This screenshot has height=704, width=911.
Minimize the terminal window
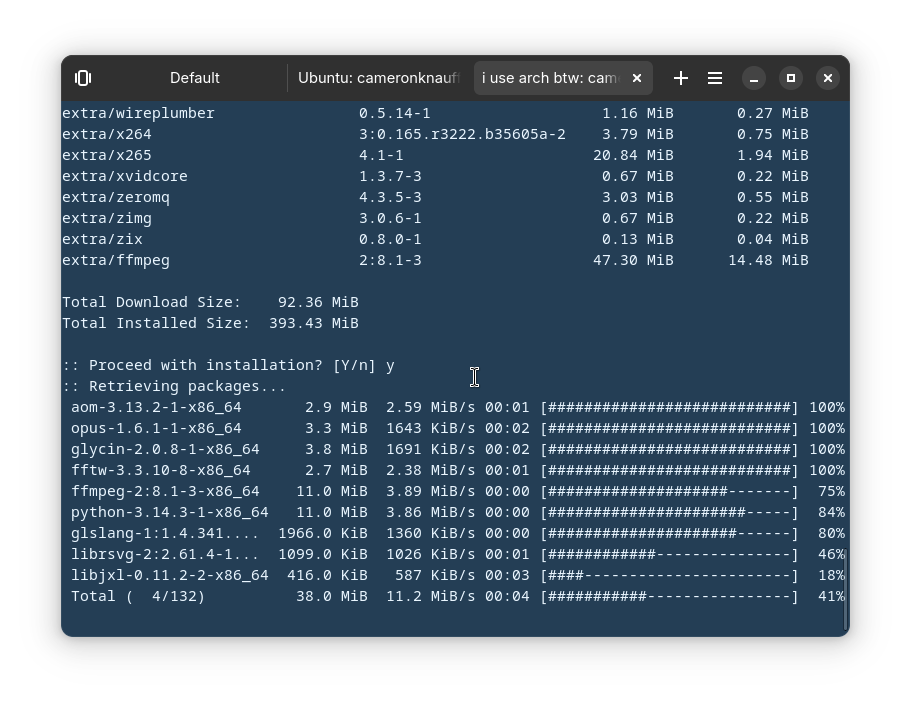[754, 78]
